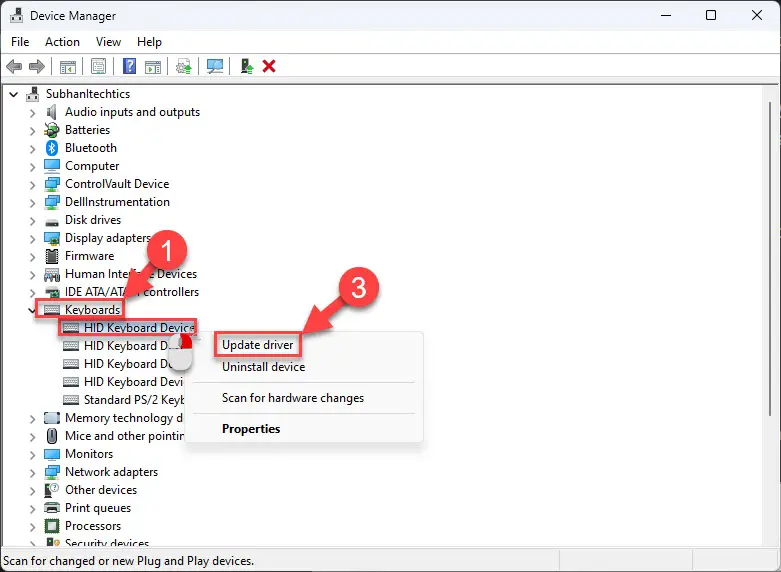
Task: Click the Audio inputs and outputs speaker icon
Action: point(51,112)
